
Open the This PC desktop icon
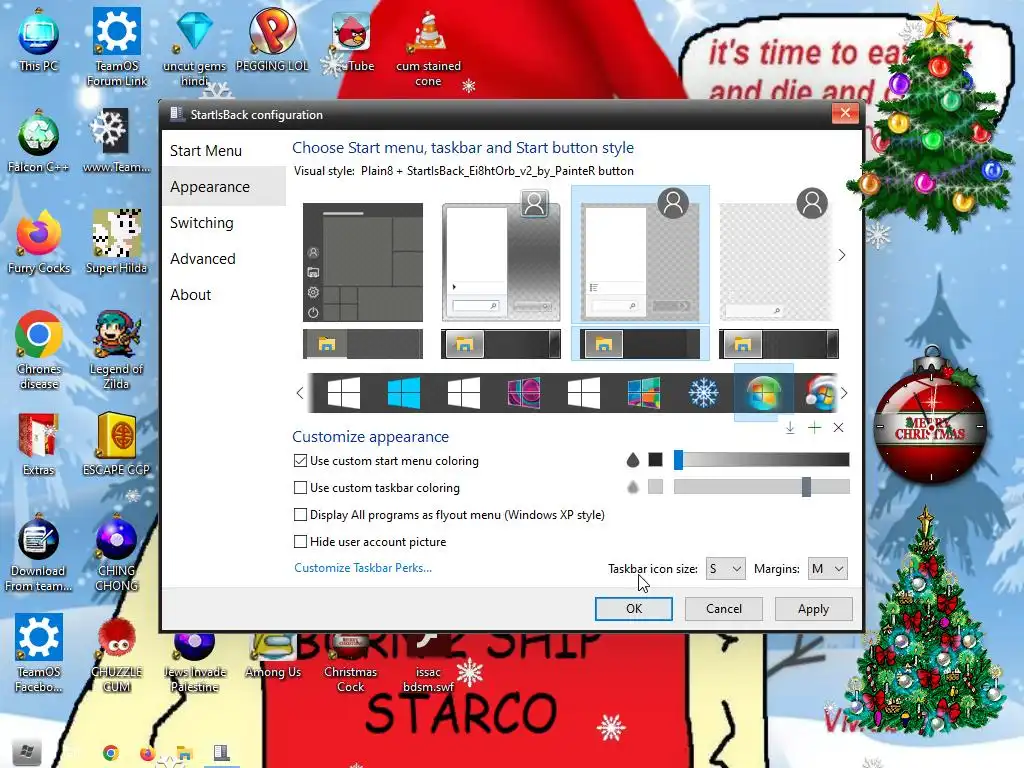coord(39,40)
